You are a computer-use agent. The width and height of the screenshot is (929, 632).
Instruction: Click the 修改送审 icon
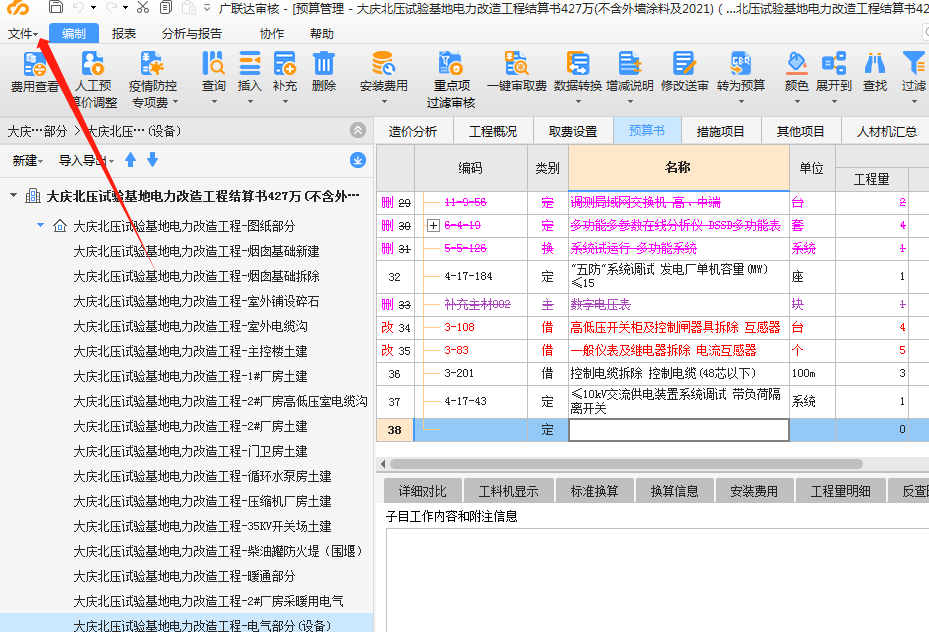pyautogui.click(x=684, y=63)
